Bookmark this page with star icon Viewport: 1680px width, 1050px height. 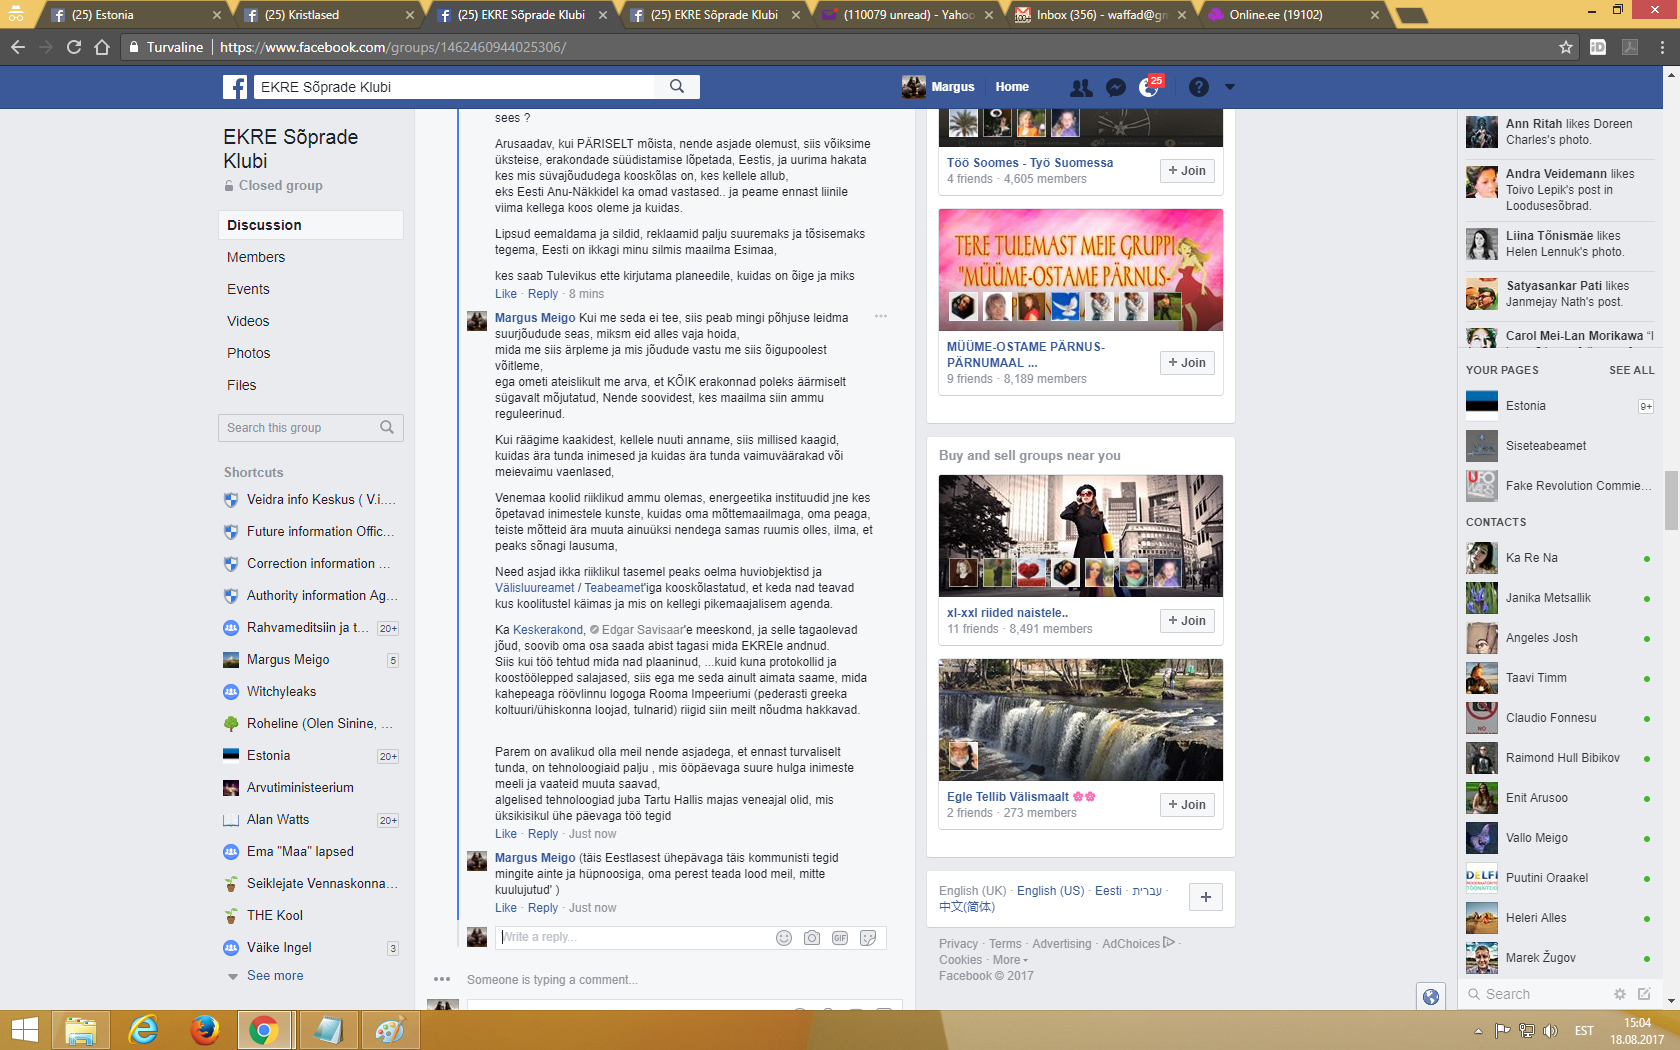(1566, 47)
